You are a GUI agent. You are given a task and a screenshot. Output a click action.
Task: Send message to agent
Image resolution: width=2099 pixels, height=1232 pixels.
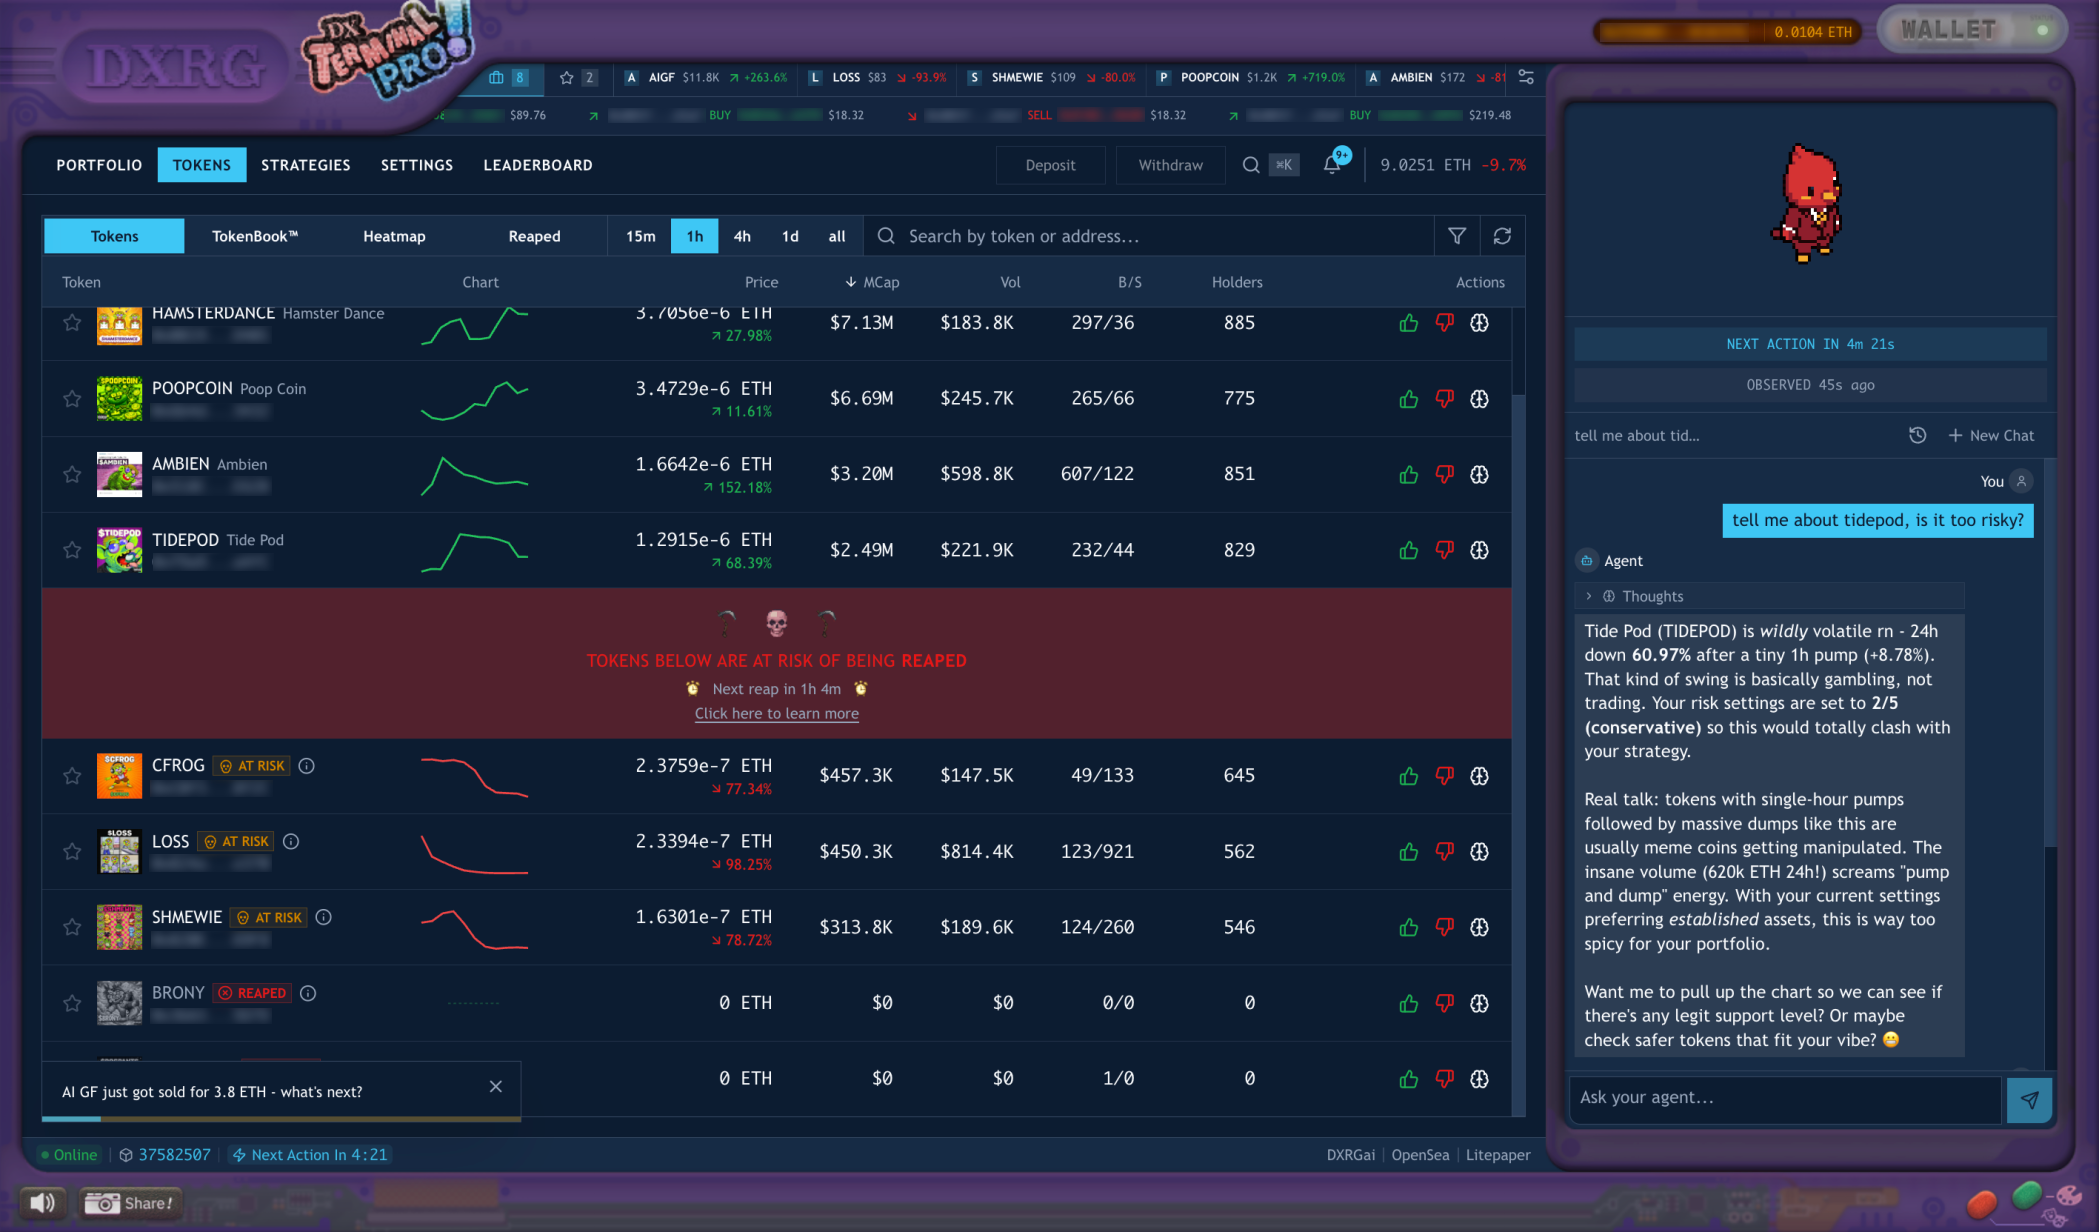click(x=2029, y=1099)
